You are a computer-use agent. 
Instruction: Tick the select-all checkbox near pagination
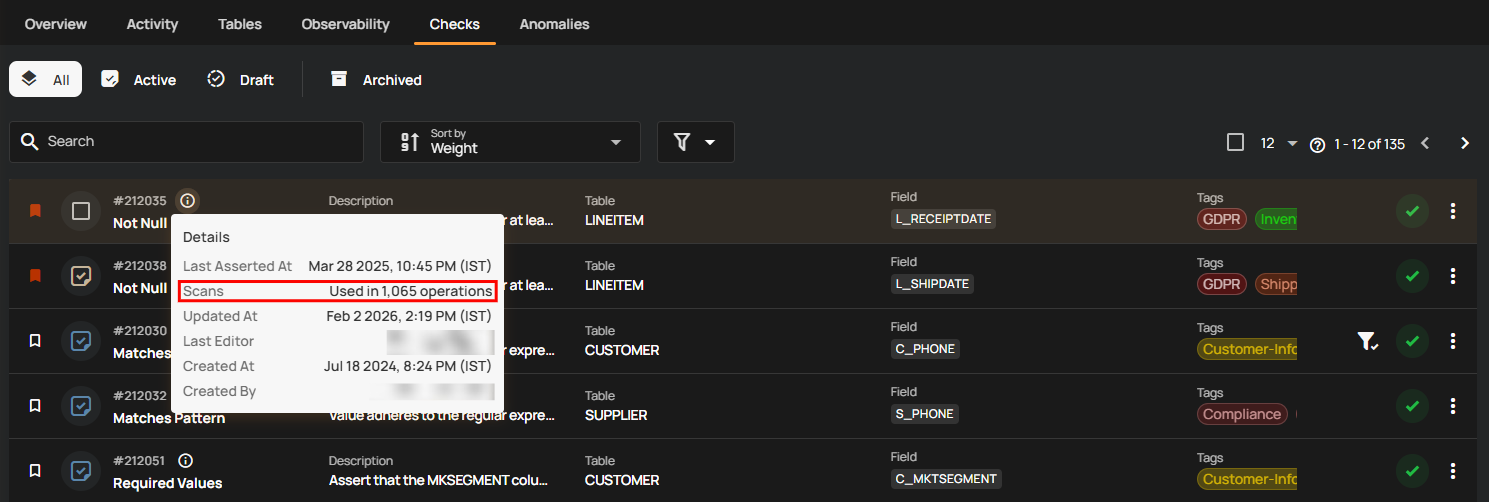coord(1235,142)
